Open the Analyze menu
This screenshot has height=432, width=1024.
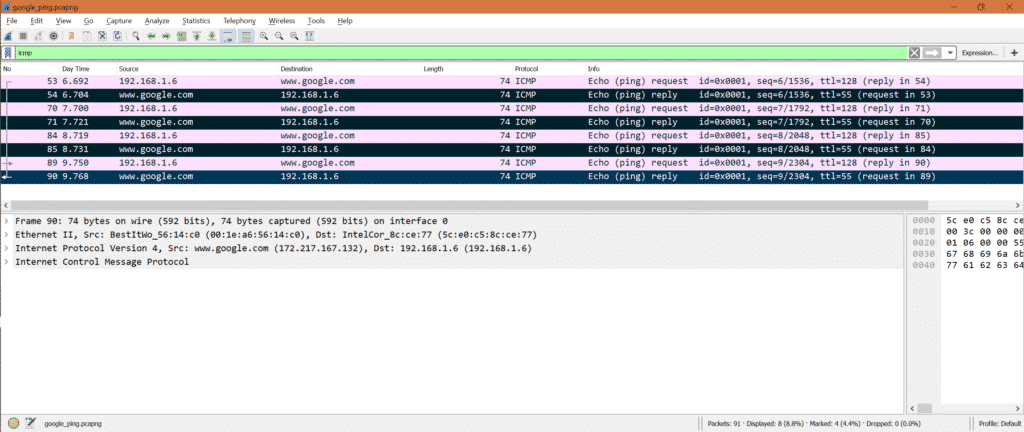click(x=157, y=20)
